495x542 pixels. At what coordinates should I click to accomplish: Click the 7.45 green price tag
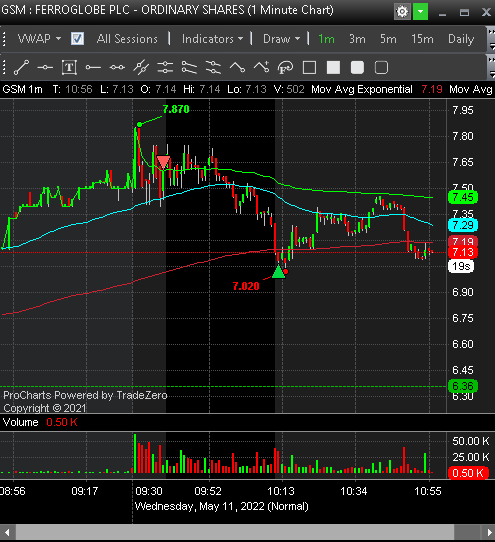pyautogui.click(x=463, y=197)
